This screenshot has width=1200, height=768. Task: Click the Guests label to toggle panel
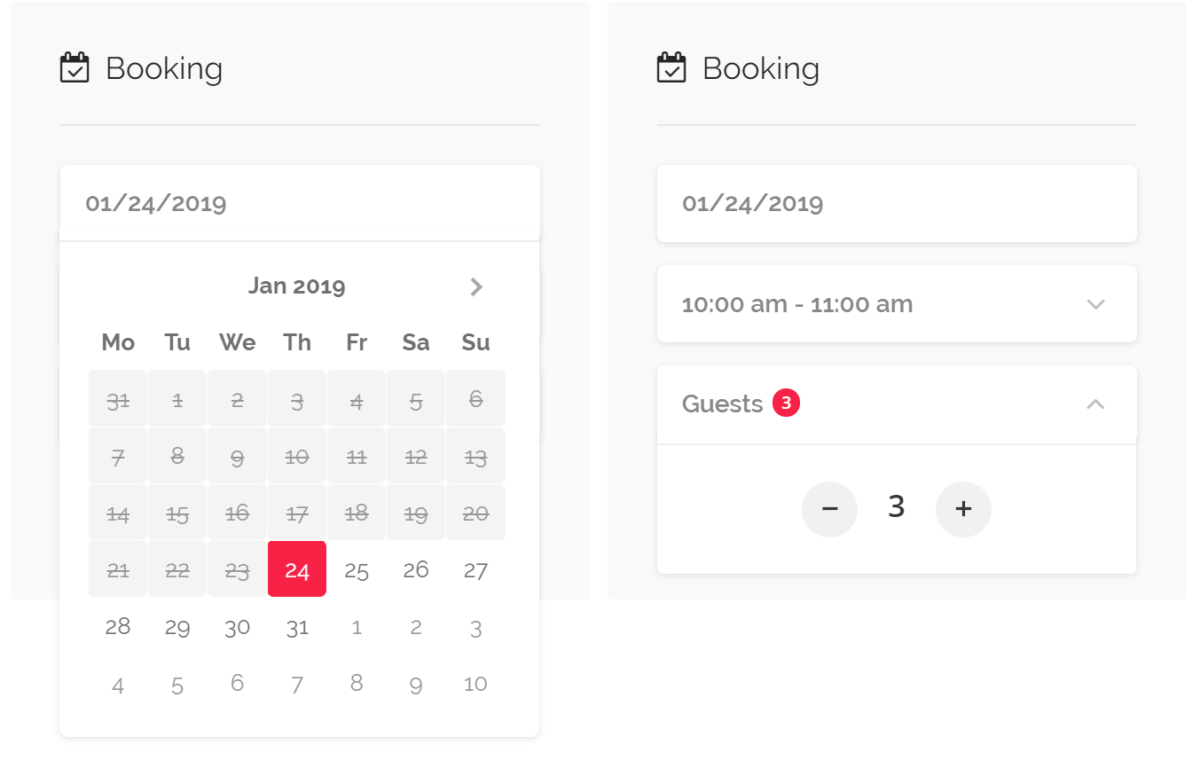click(722, 404)
